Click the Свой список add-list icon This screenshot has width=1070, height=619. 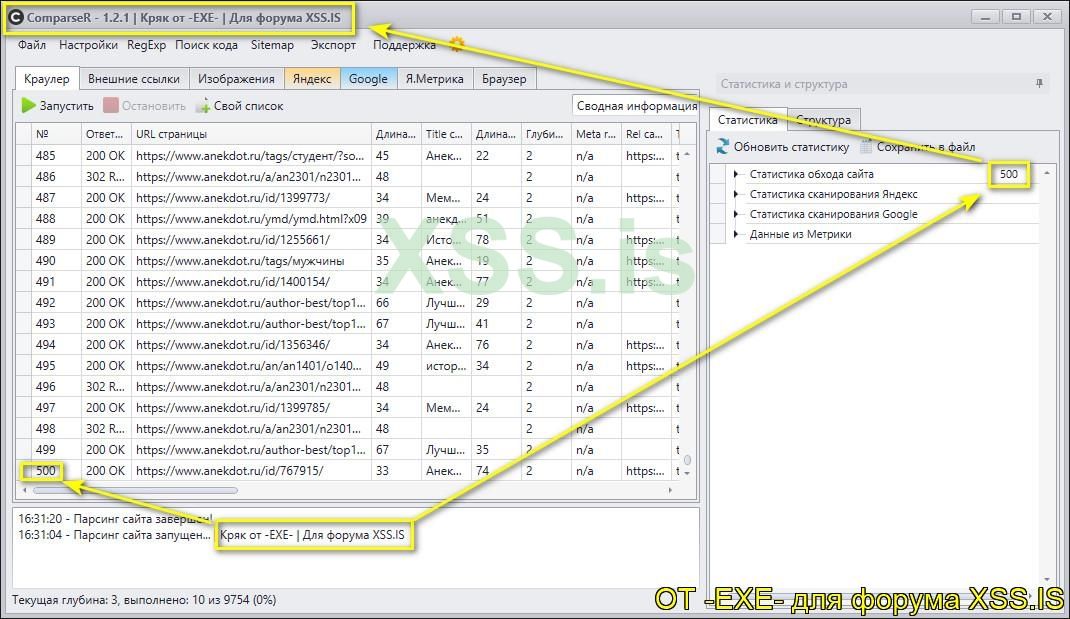(203, 106)
